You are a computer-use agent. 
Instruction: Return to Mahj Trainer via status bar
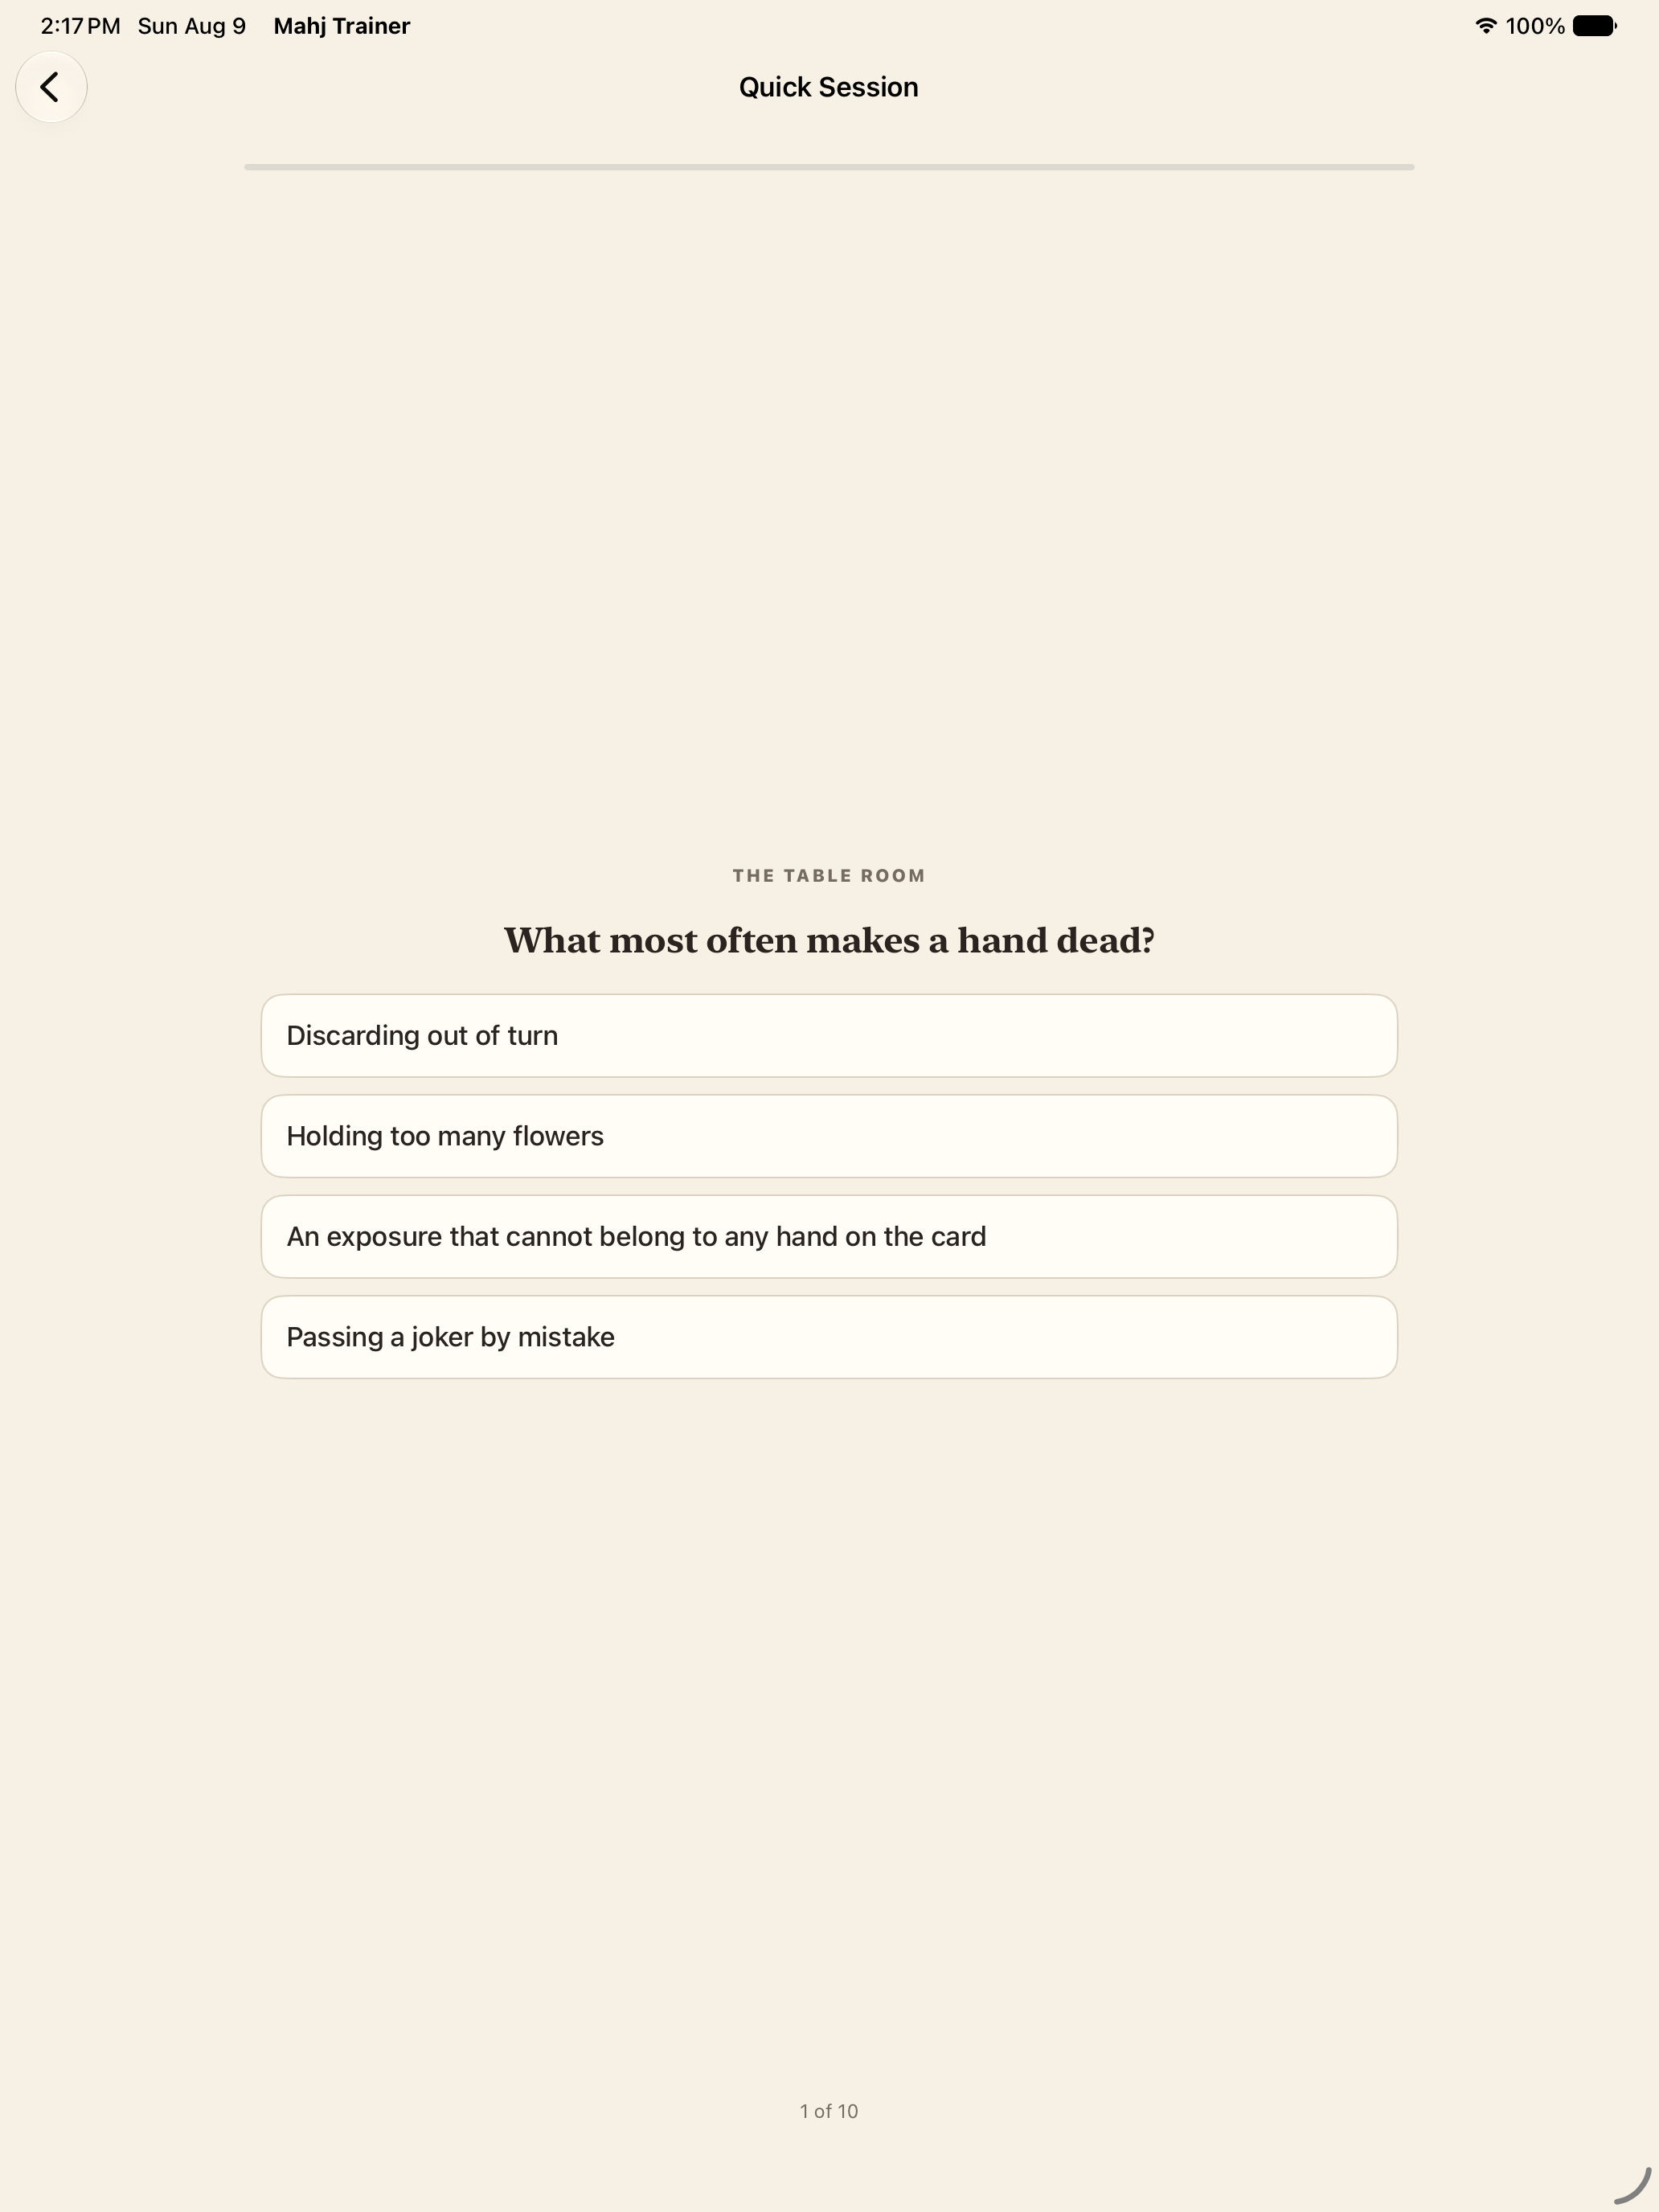click(342, 26)
